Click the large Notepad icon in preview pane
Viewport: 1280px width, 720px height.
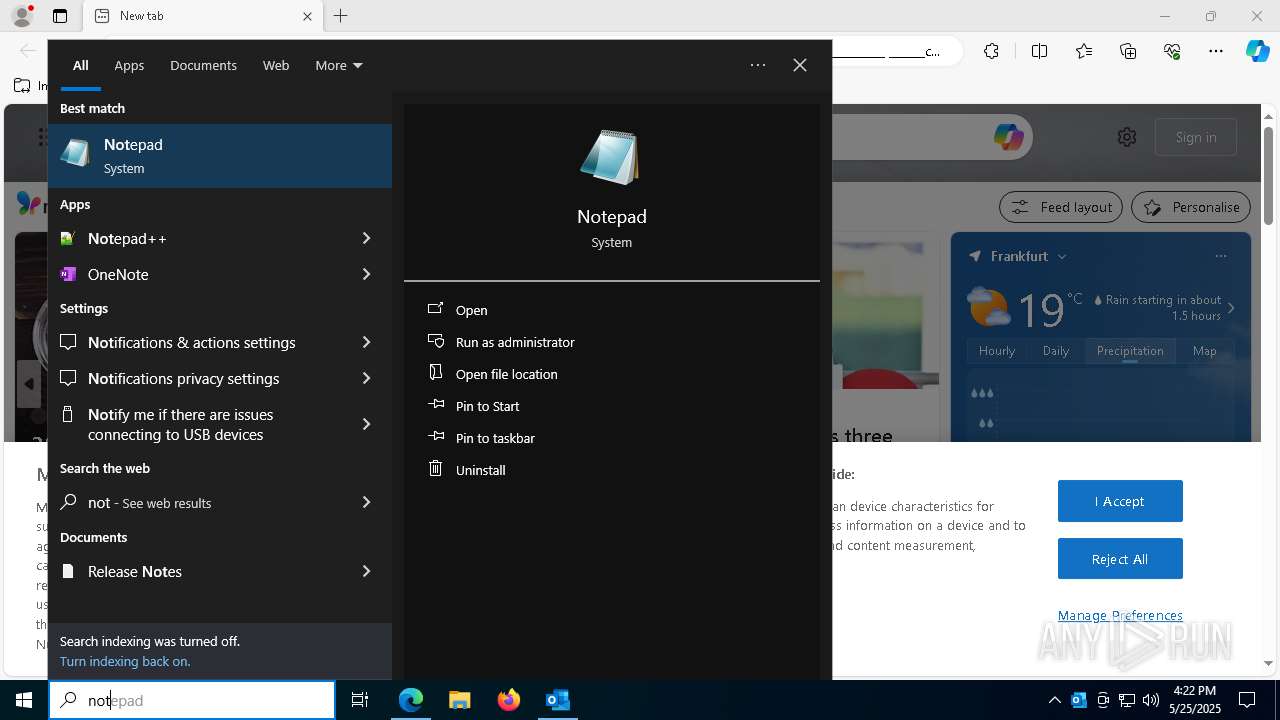(x=611, y=157)
